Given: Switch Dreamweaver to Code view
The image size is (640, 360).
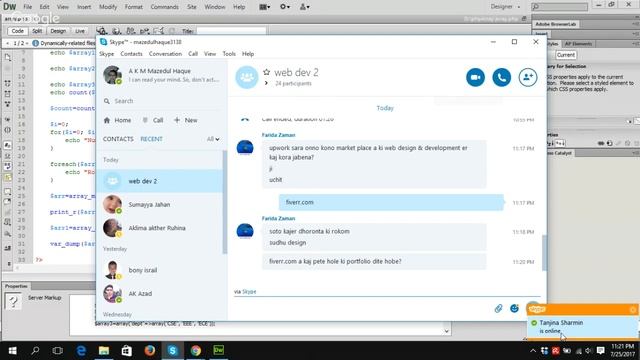Looking at the screenshot, I should pyautogui.click(x=18, y=31).
